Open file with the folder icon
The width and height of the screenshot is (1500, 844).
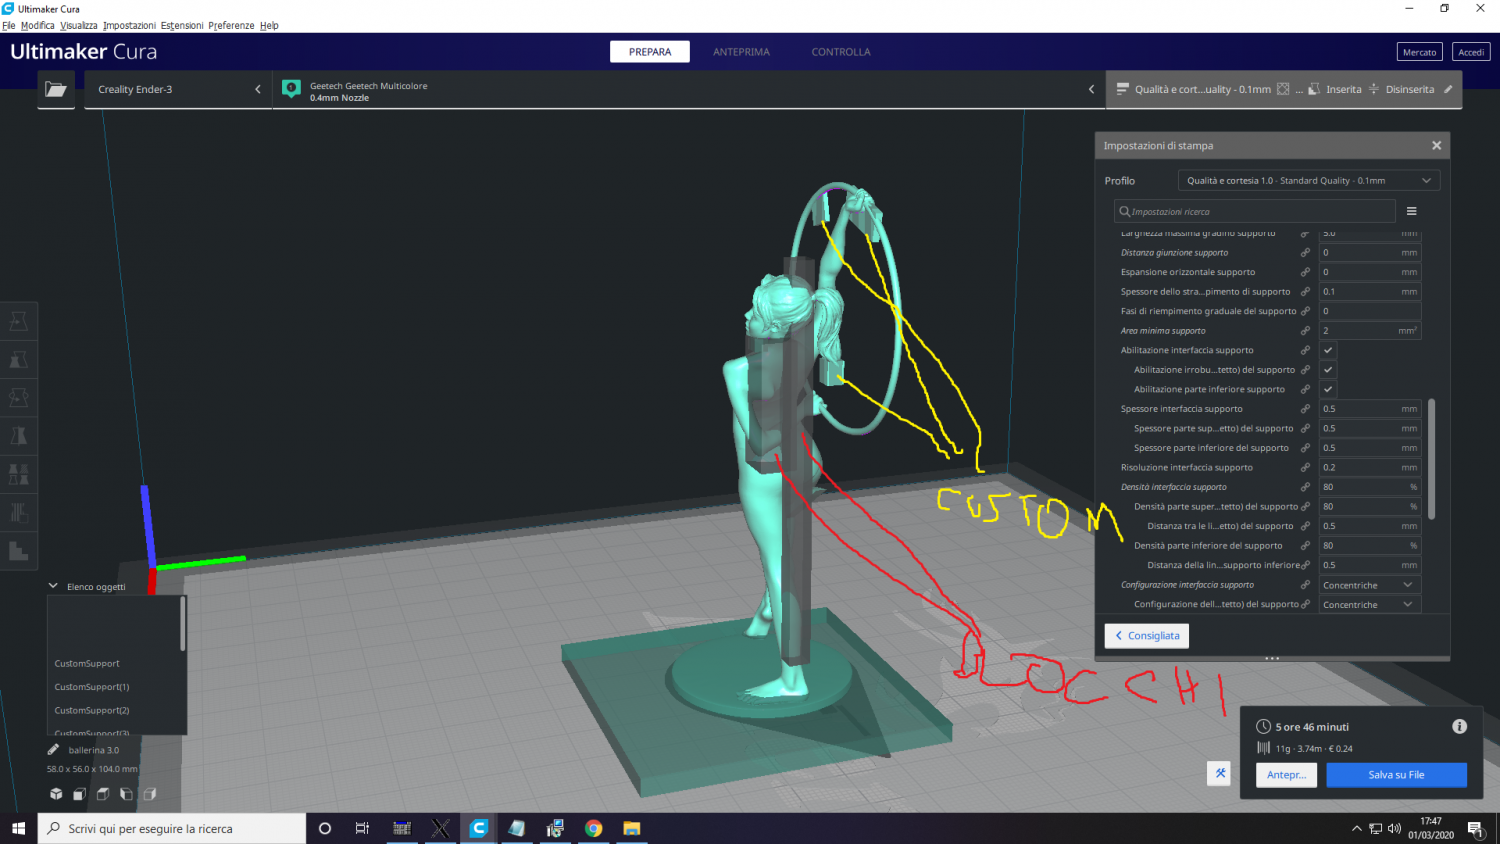[x=56, y=89]
